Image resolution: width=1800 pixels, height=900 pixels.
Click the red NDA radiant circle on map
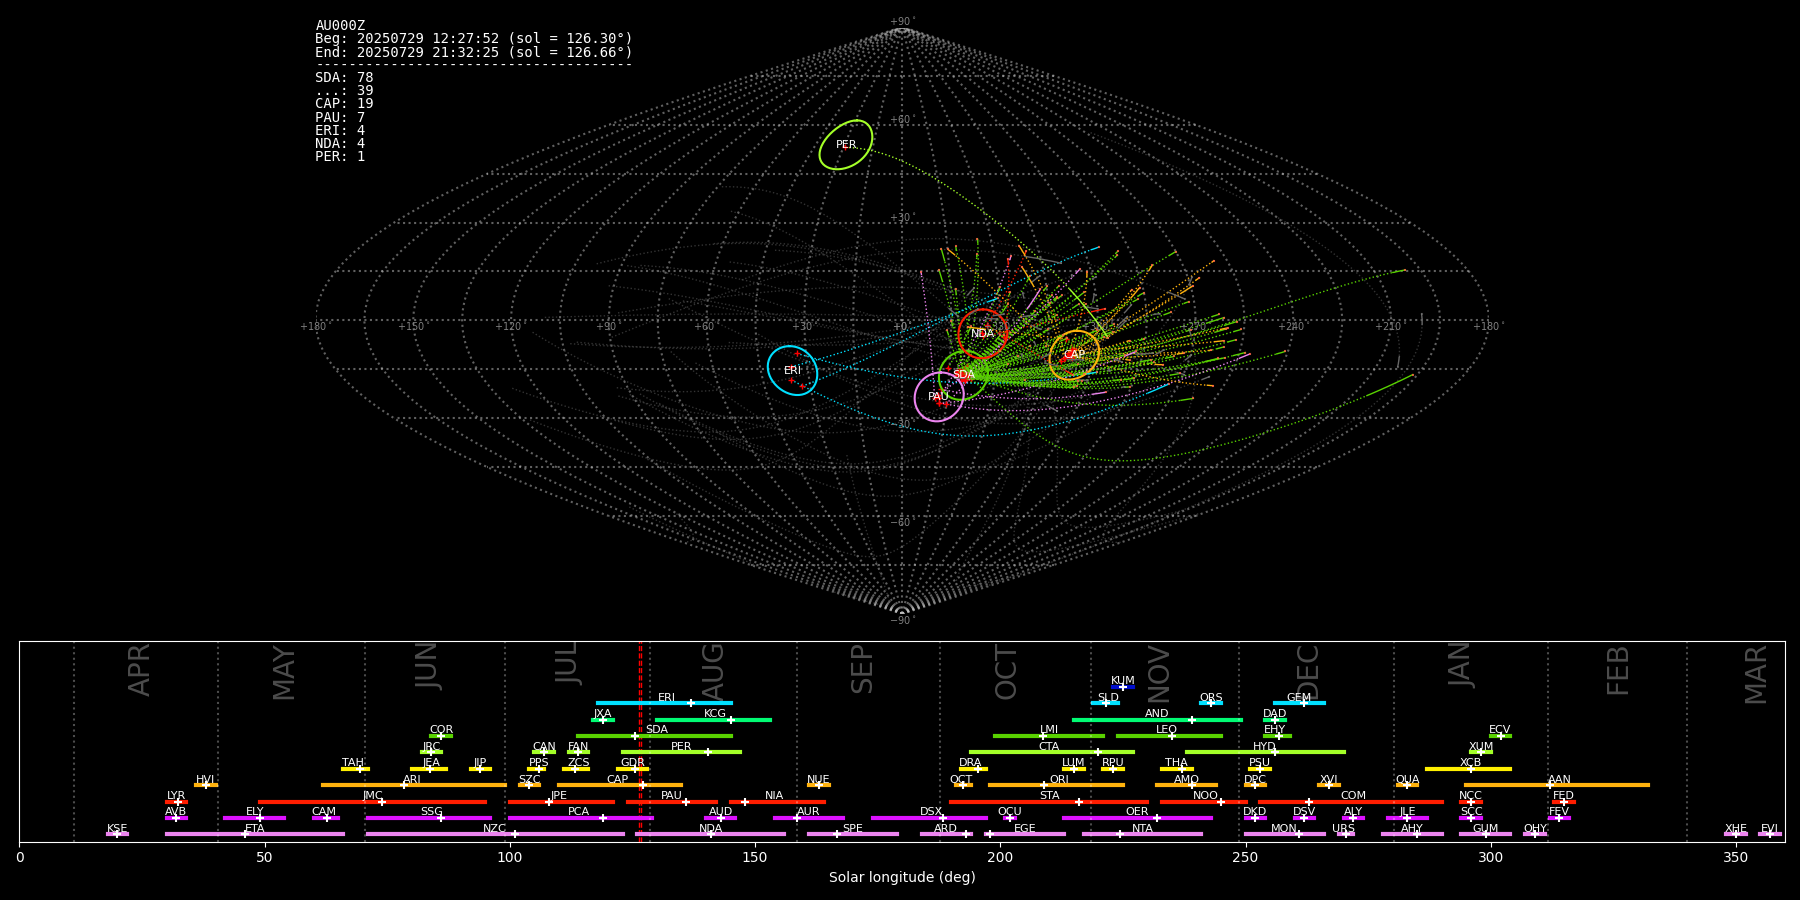point(983,334)
